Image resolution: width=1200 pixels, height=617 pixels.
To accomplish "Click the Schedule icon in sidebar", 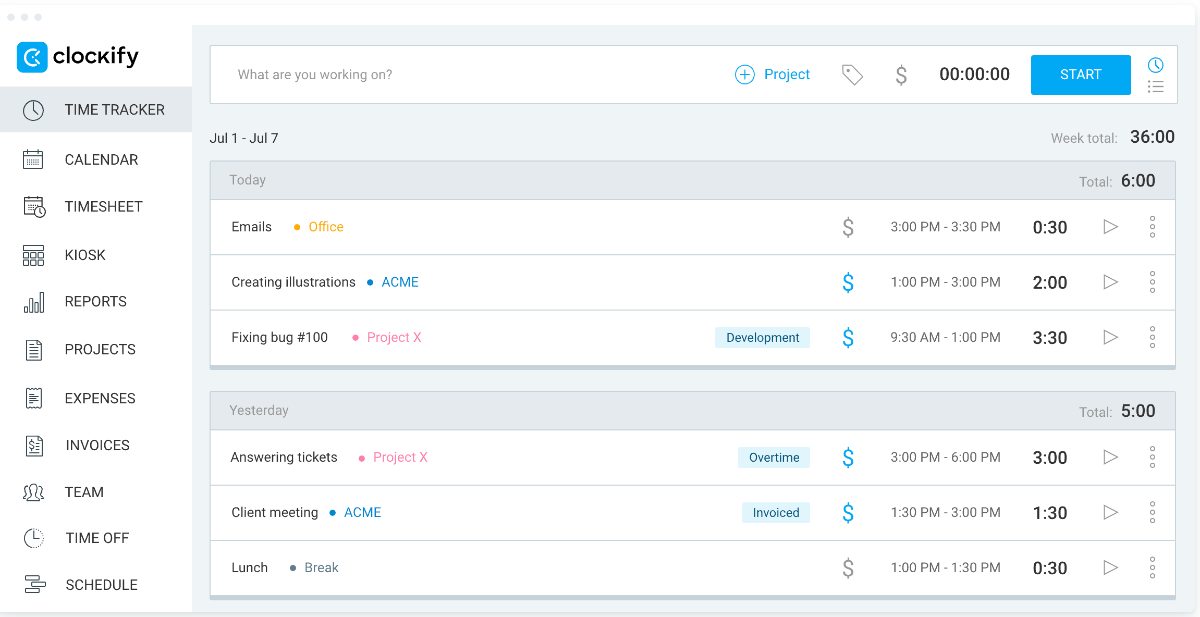I will [x=34, y=585].
